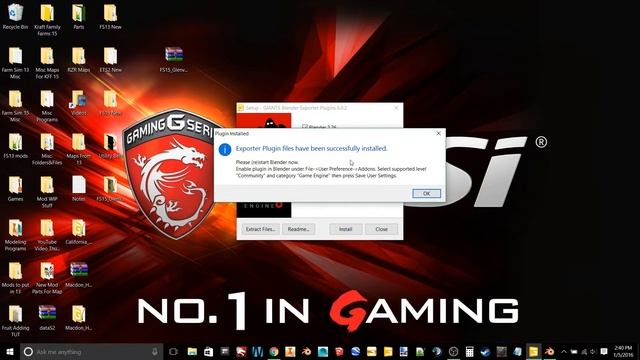
Task: Click the Cortana microphone icon
Action: tap(155, 351)
